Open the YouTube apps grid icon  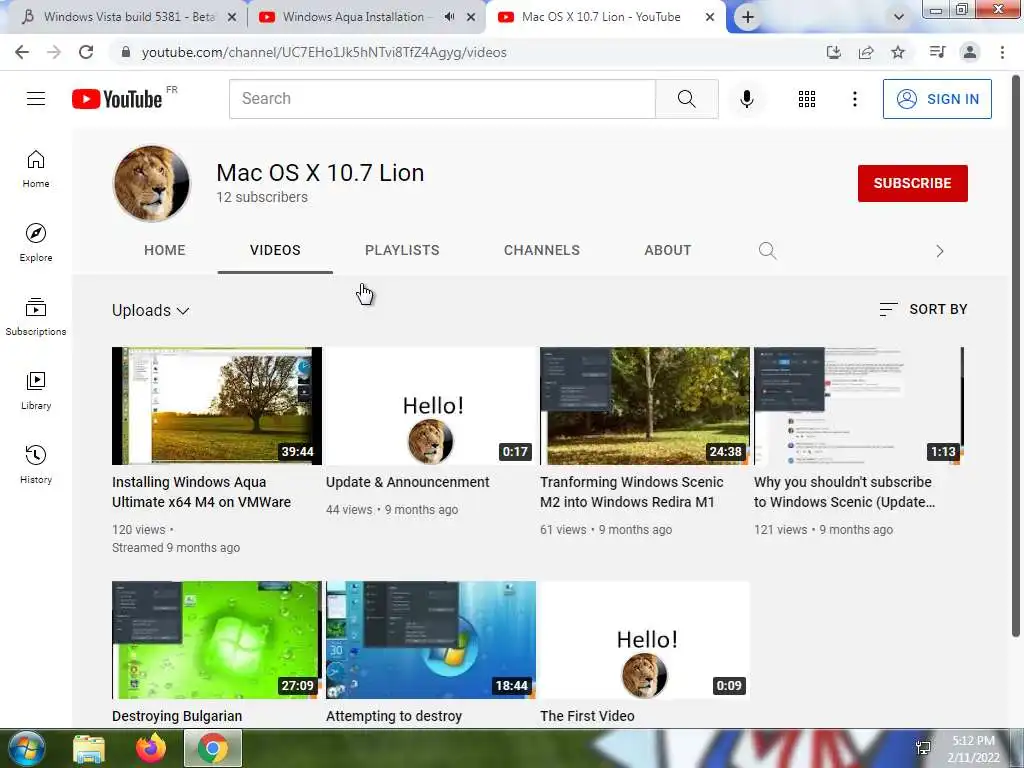pyautogui.click(x=807, y=99)
